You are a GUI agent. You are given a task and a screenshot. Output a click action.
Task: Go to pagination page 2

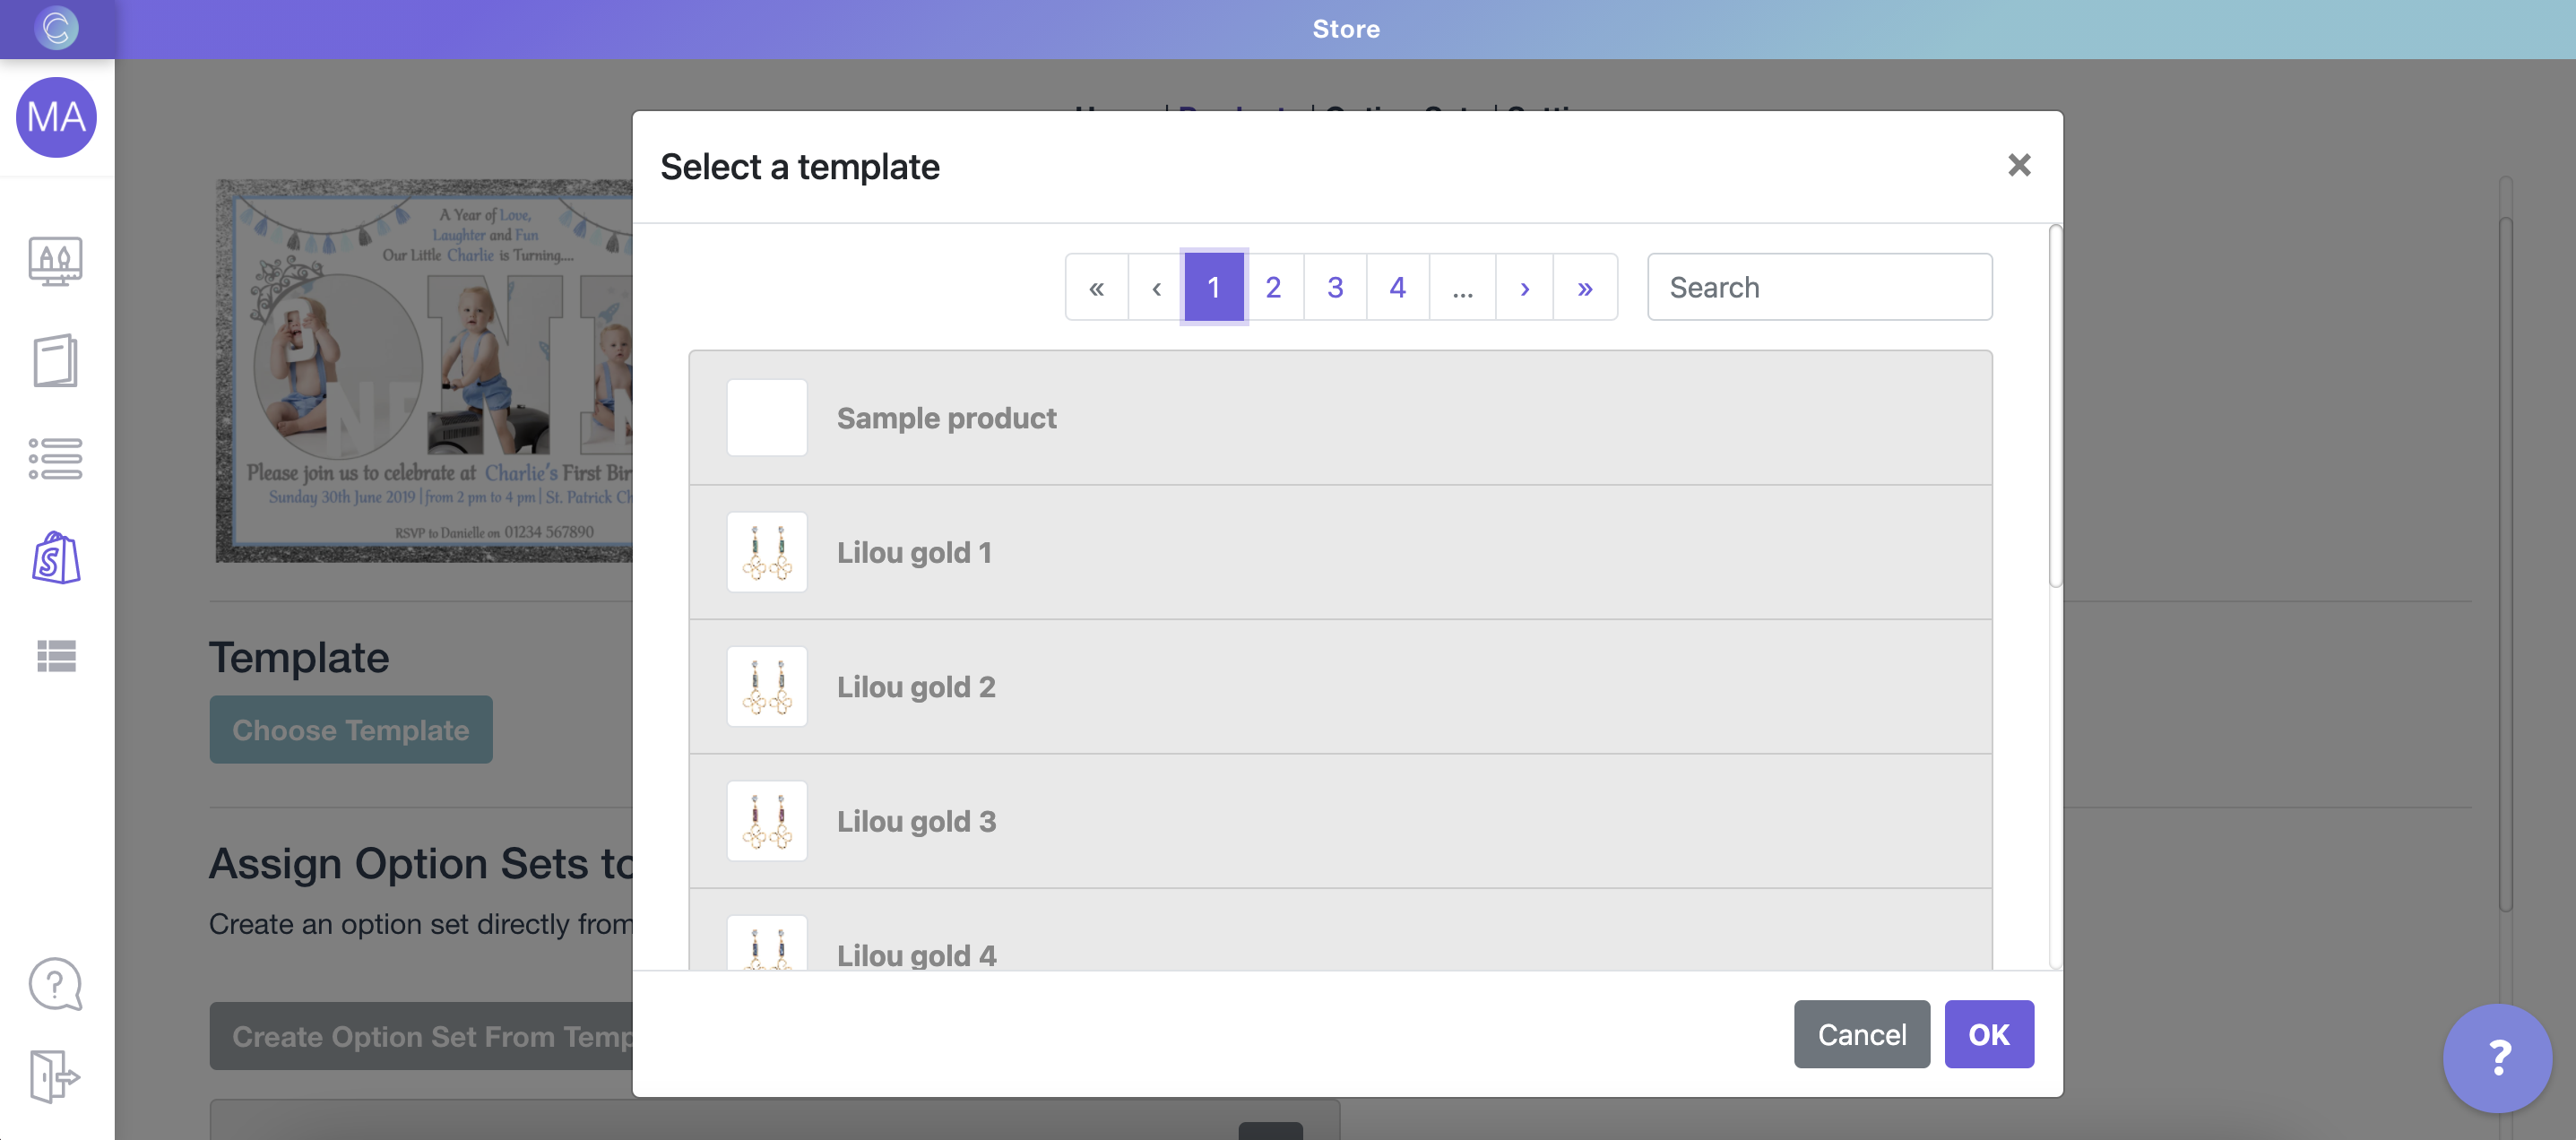(1273, 287)
